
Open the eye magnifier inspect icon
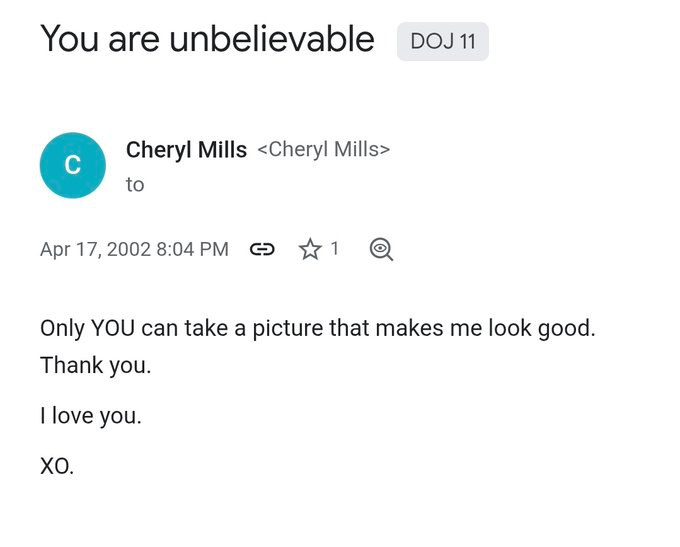(381, 249)
